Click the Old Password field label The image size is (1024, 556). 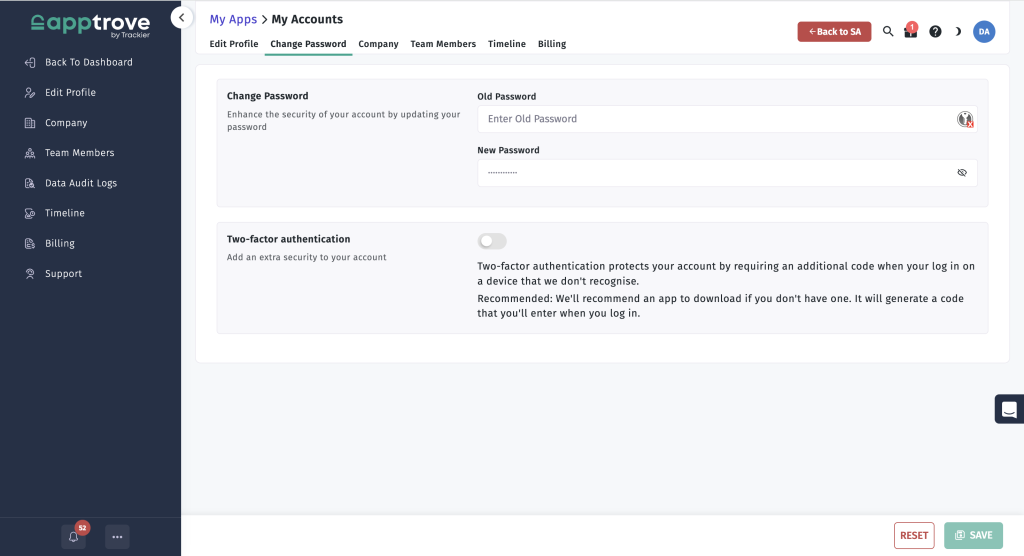click(x=507, y=97)
